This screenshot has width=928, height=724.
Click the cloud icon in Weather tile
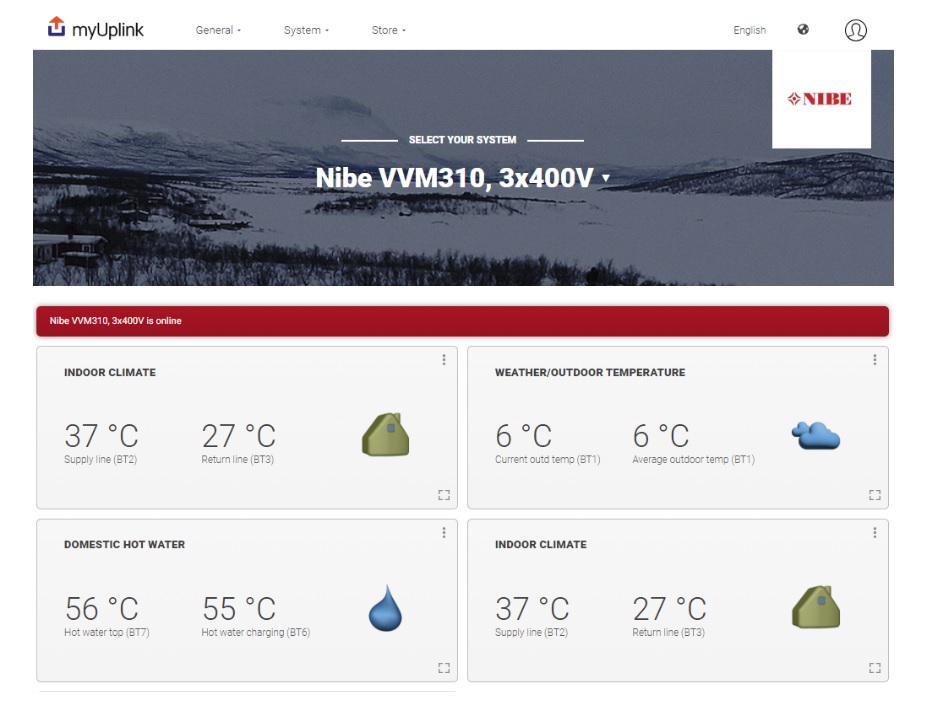pyautogui.click(x=815, y=436)
